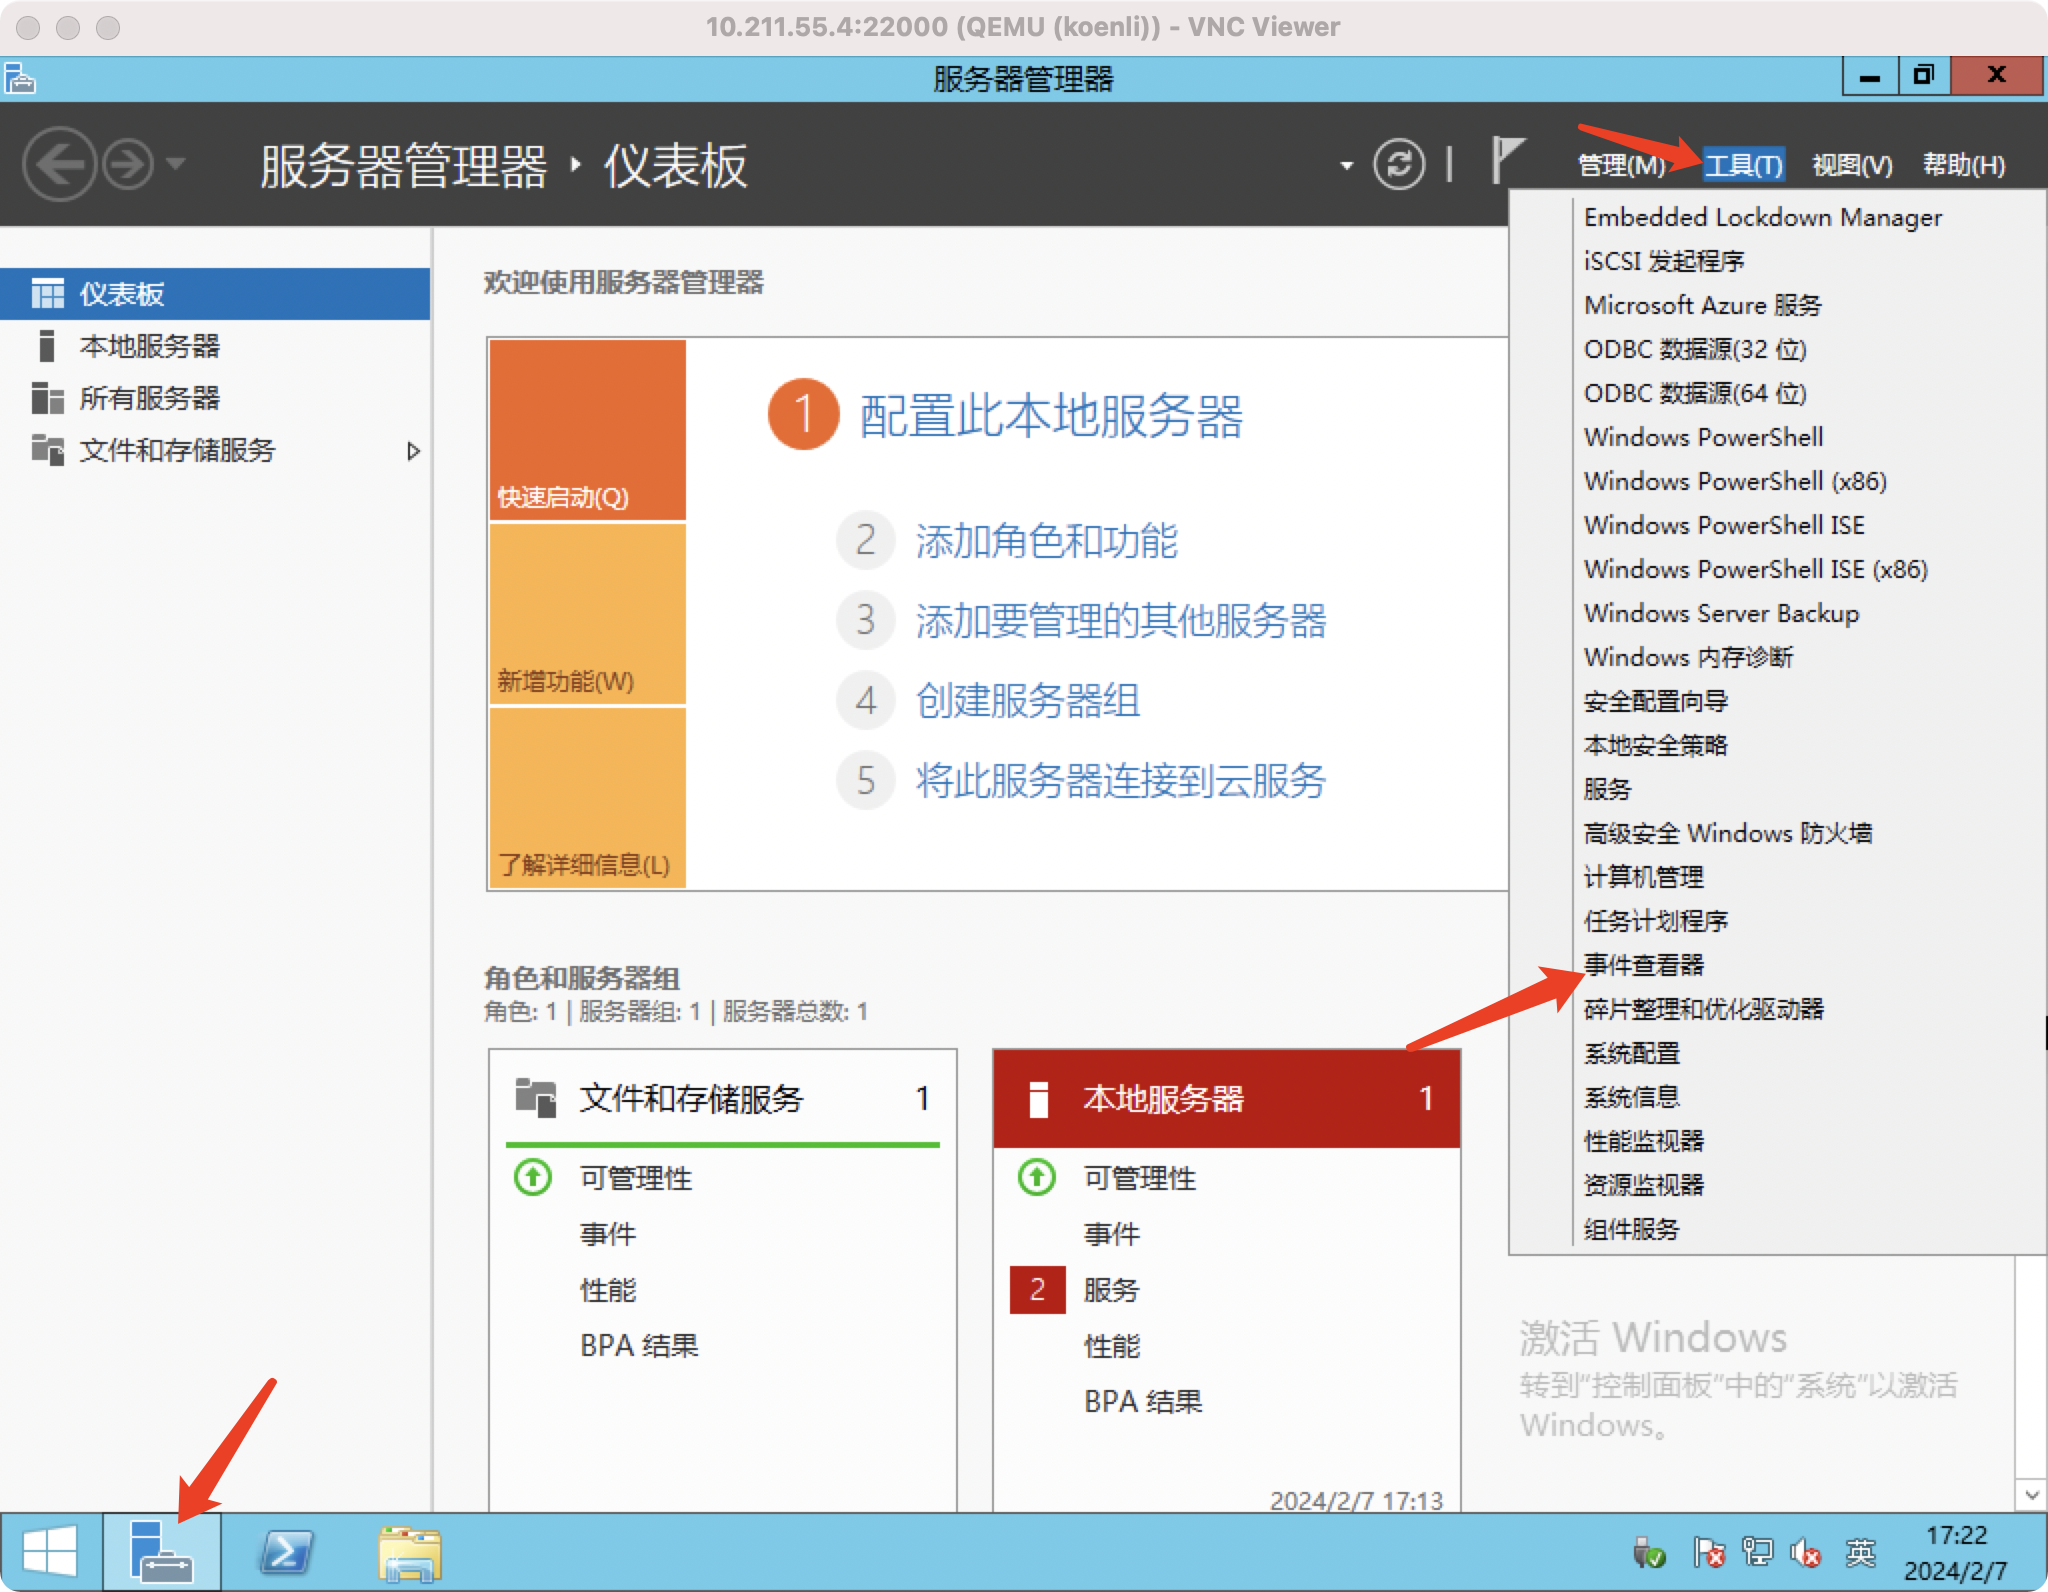The image size is (2048, 1592).
Task: Click 添加角色和功能 link
Action: pyautogui.click(x=1046, y=541)
